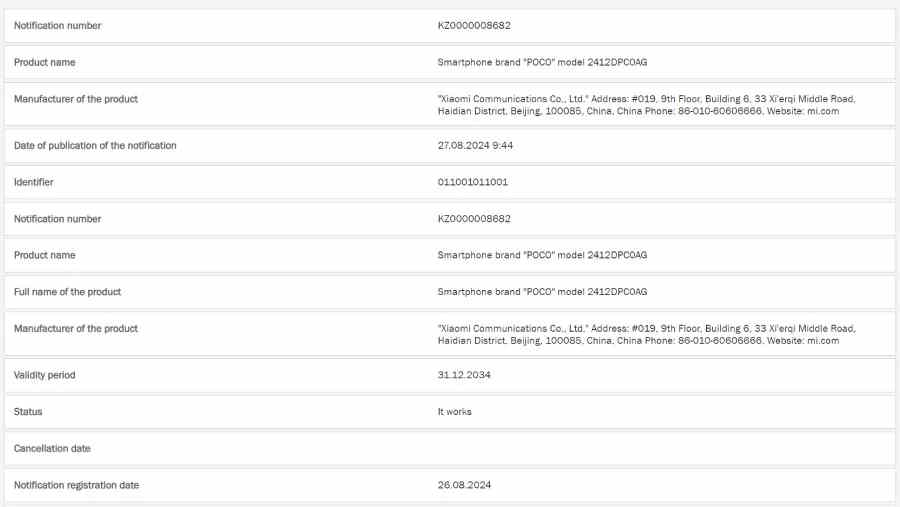Click Notification registration date label
Image resolution: width=900 pixels, height=507 pixels.
tap(76, 485)
